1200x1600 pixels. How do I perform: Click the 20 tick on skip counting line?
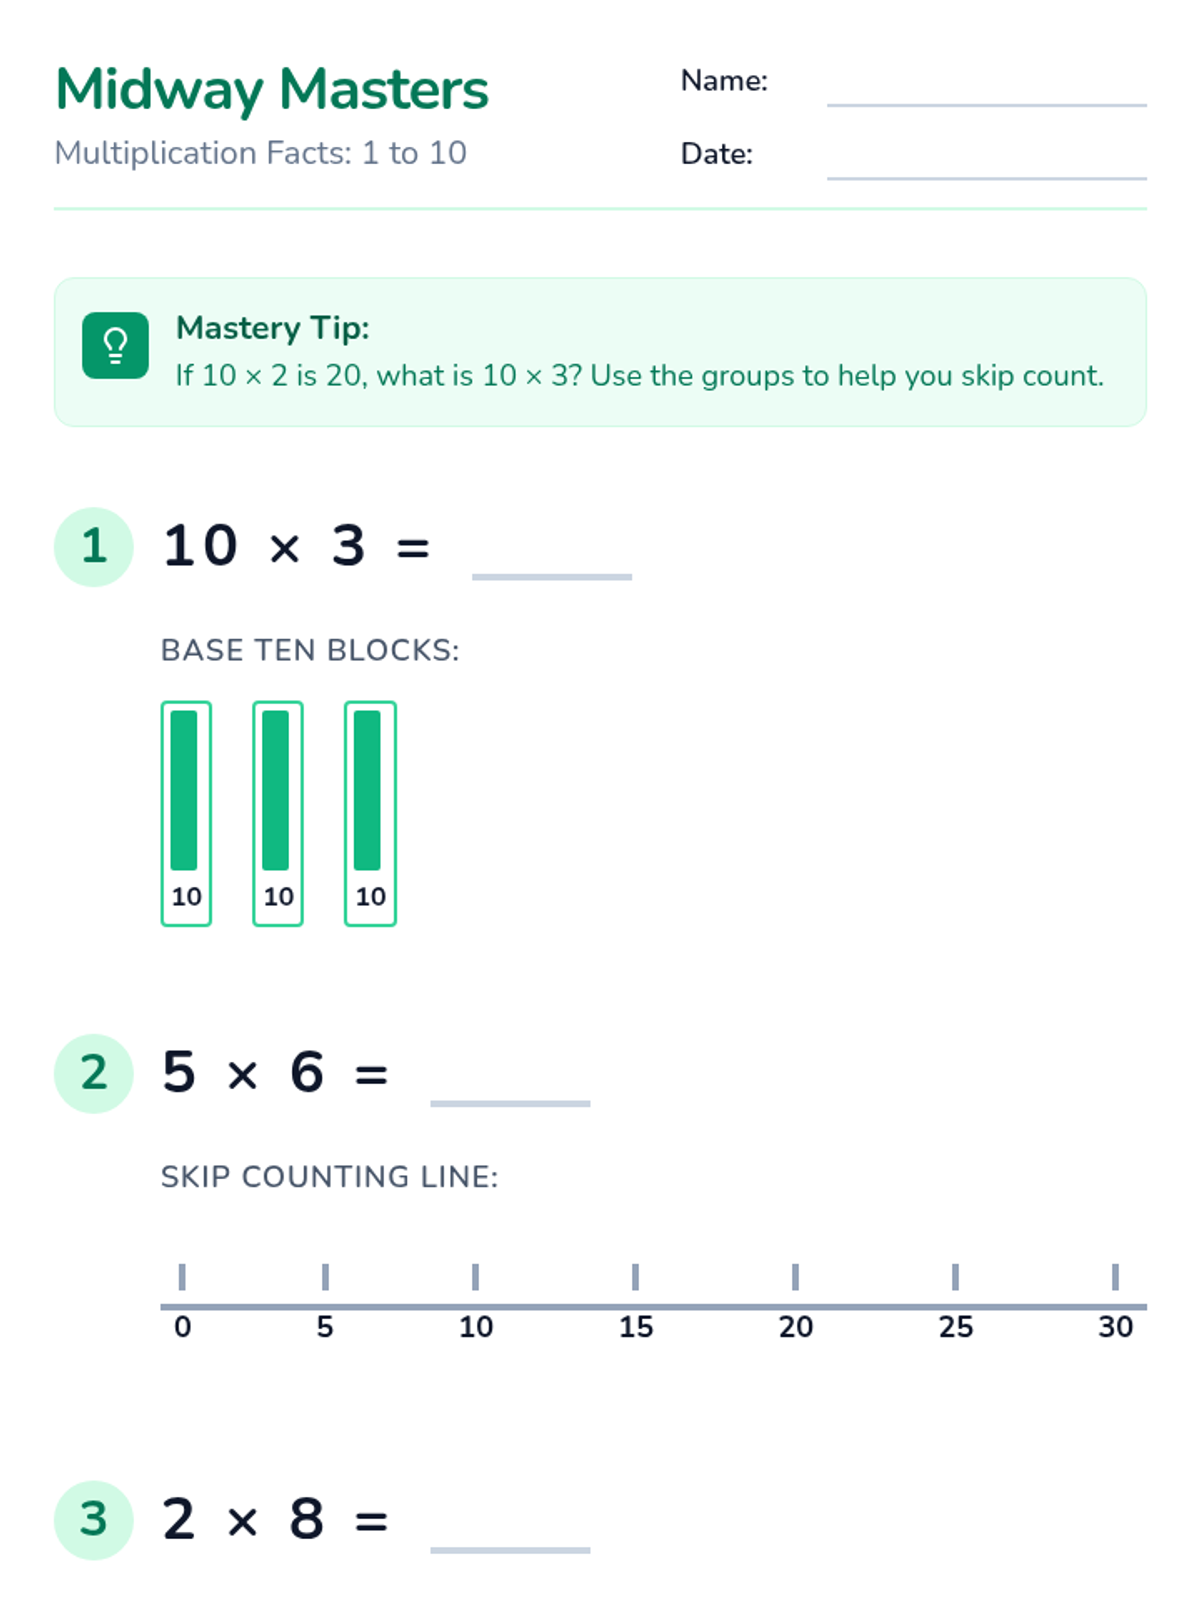[795, 1277]
